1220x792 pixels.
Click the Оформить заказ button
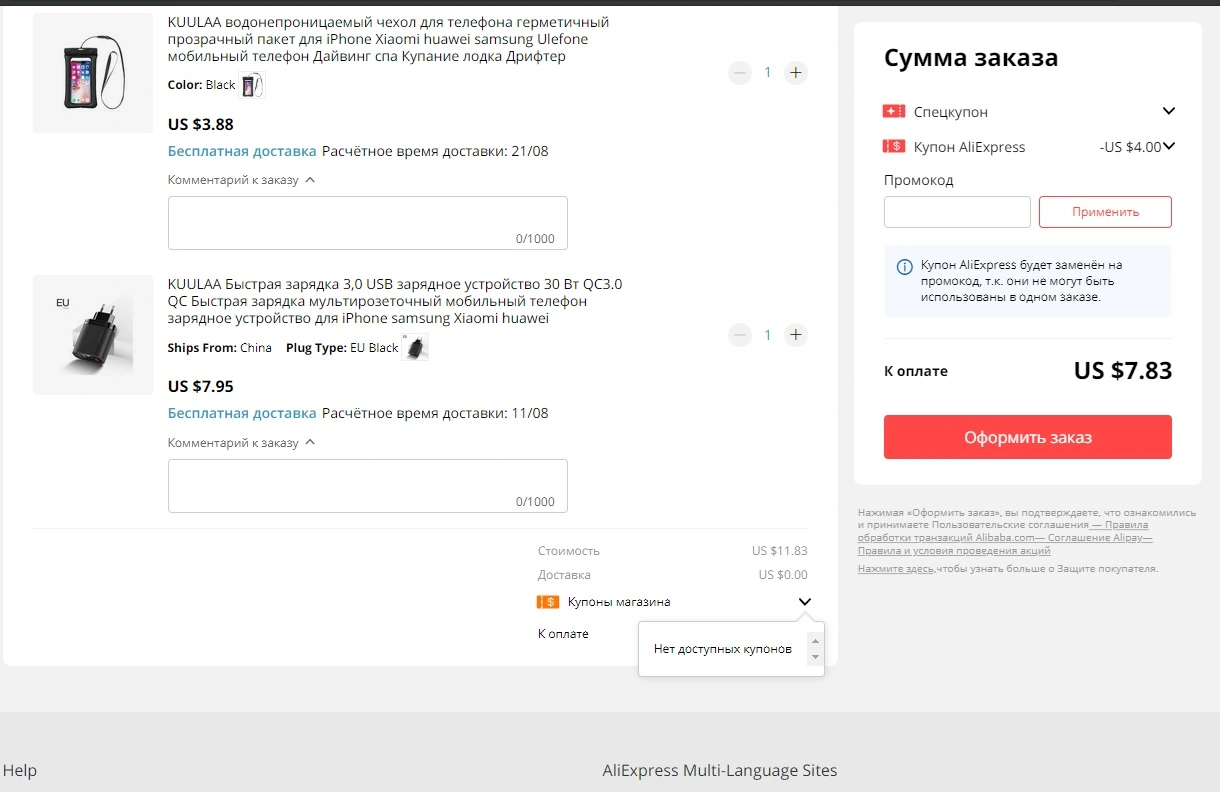1027,437
